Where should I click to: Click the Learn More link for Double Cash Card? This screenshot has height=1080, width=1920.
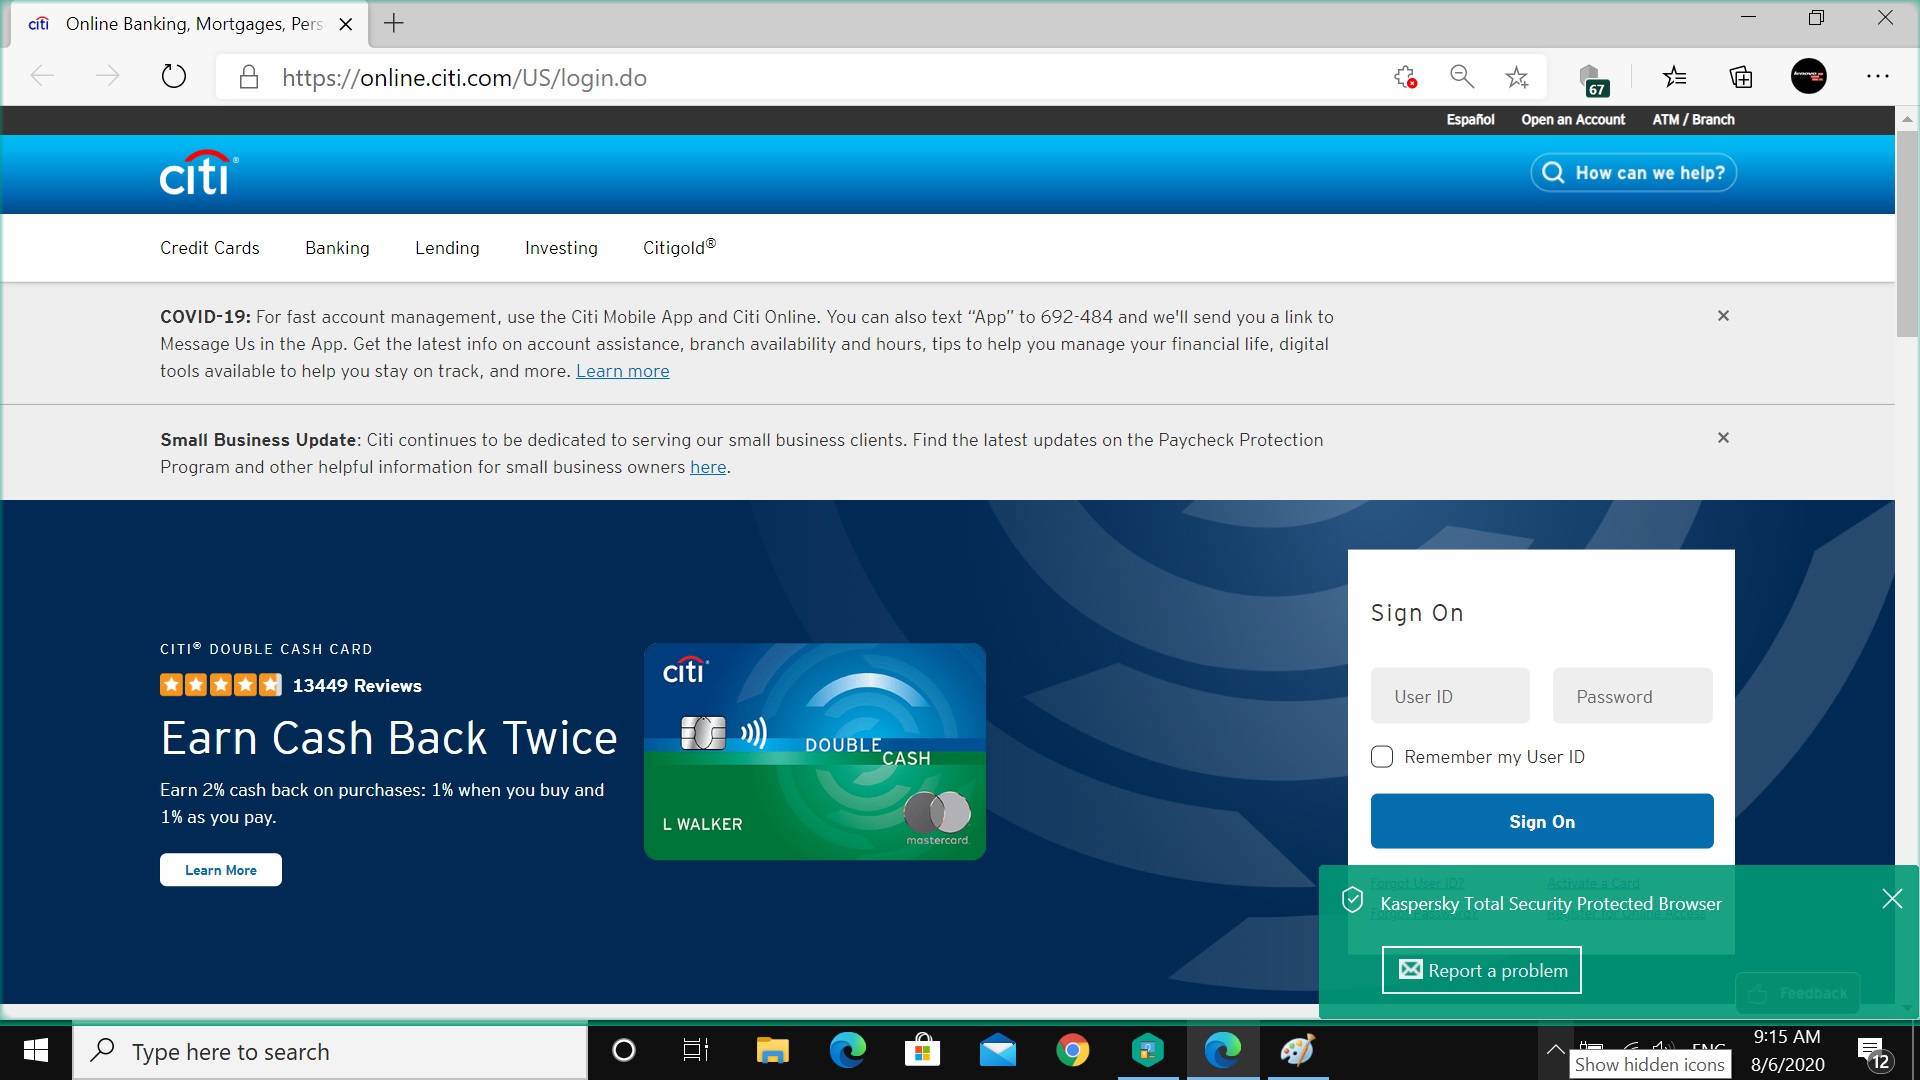pyautogui.click(x=220, y=869)
